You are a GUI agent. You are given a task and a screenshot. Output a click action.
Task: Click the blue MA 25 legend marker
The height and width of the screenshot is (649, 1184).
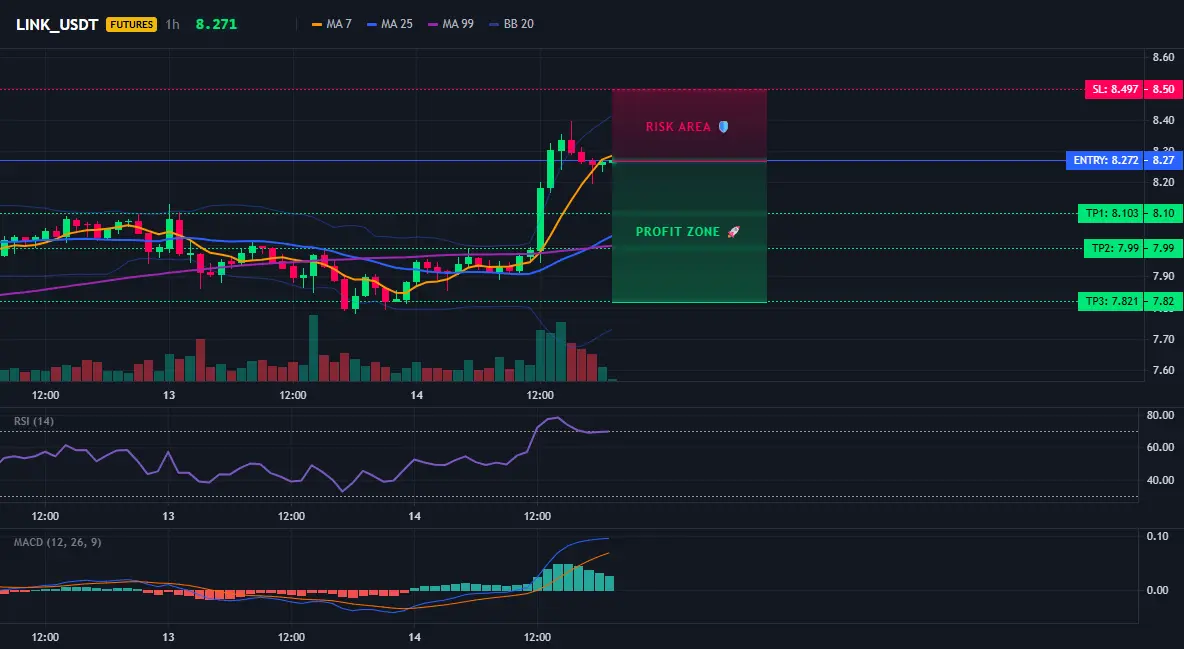coord(372,24)
